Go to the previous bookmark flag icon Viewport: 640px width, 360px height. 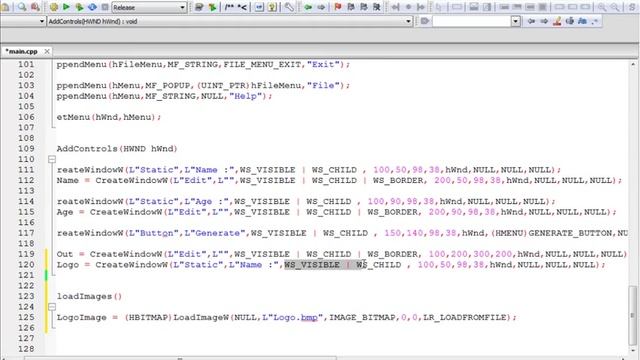351,7
